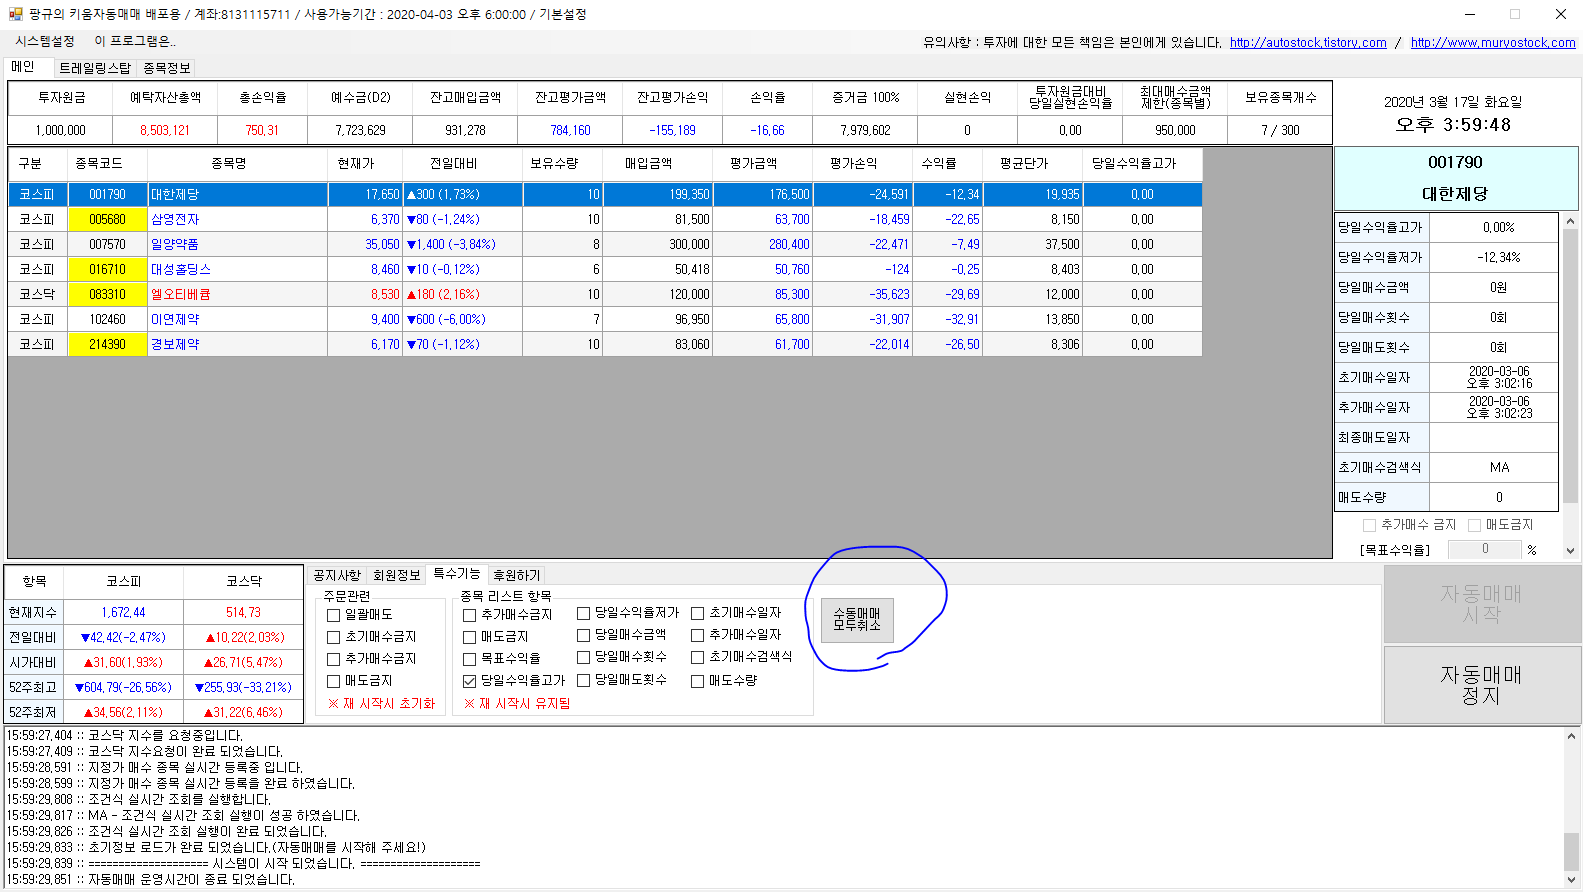Check 매도금지 in the stock detail panel
1583x892 pixels.
1475,525
